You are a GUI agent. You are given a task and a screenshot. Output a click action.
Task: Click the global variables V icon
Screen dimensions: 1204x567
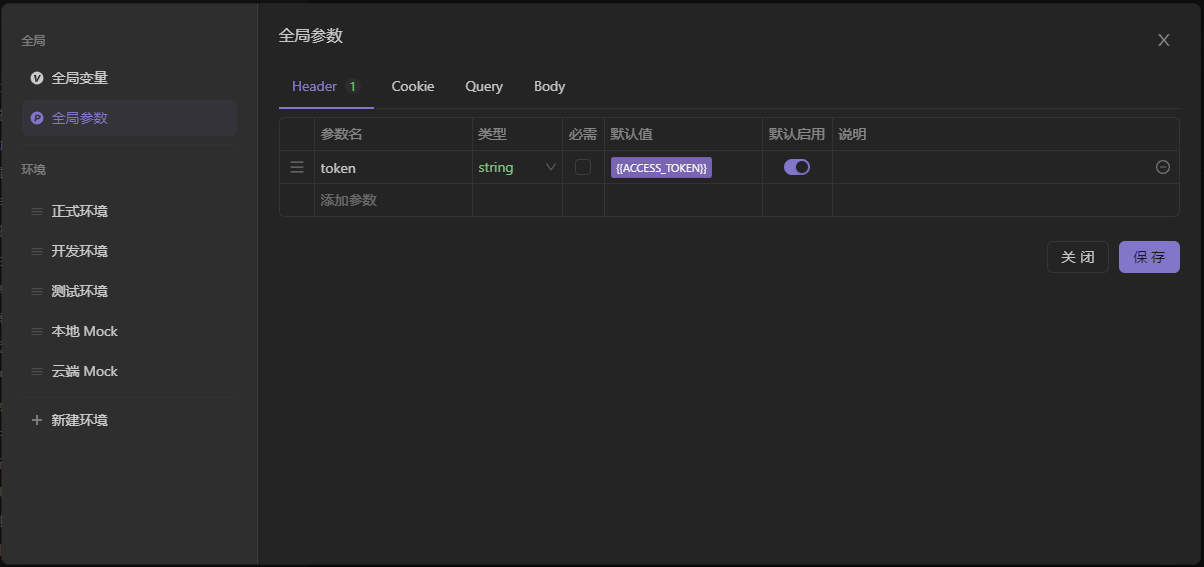click(x=37, y=78)
